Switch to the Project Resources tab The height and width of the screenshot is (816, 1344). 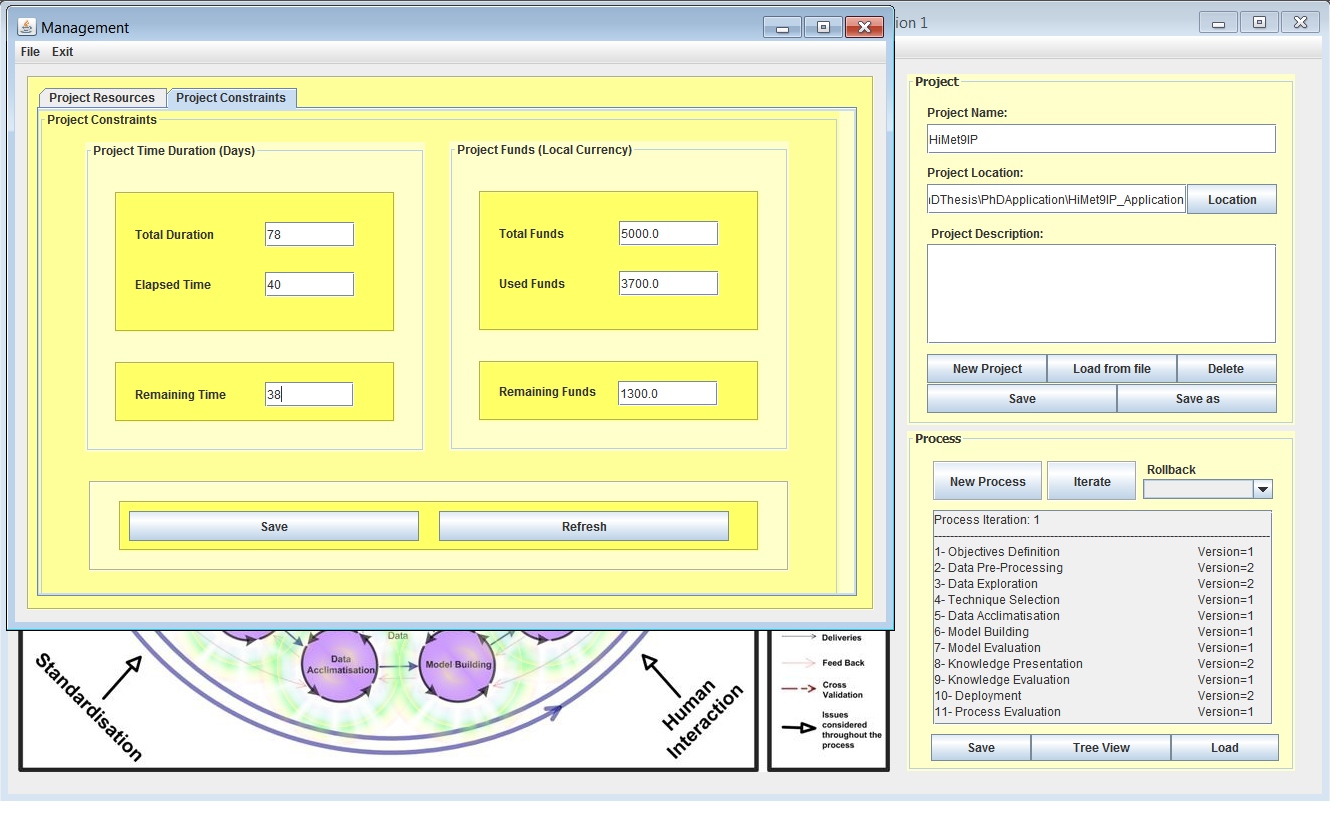[102, 98]
